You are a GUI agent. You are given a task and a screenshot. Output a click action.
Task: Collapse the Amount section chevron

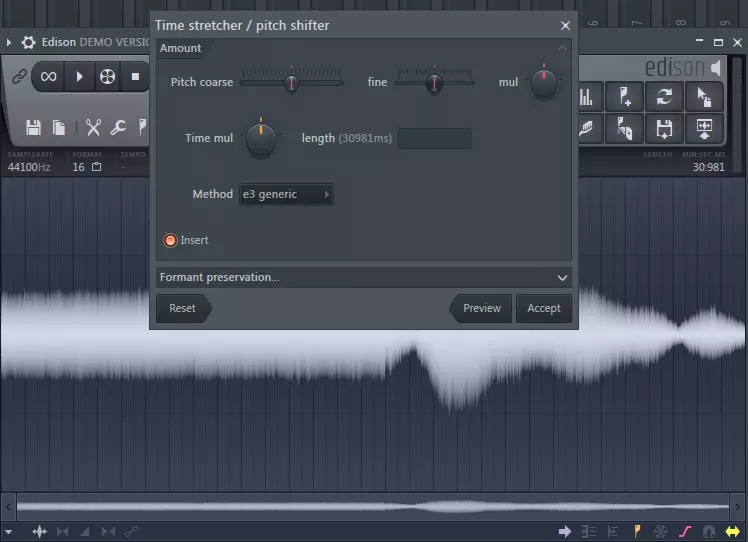point(562,48)
